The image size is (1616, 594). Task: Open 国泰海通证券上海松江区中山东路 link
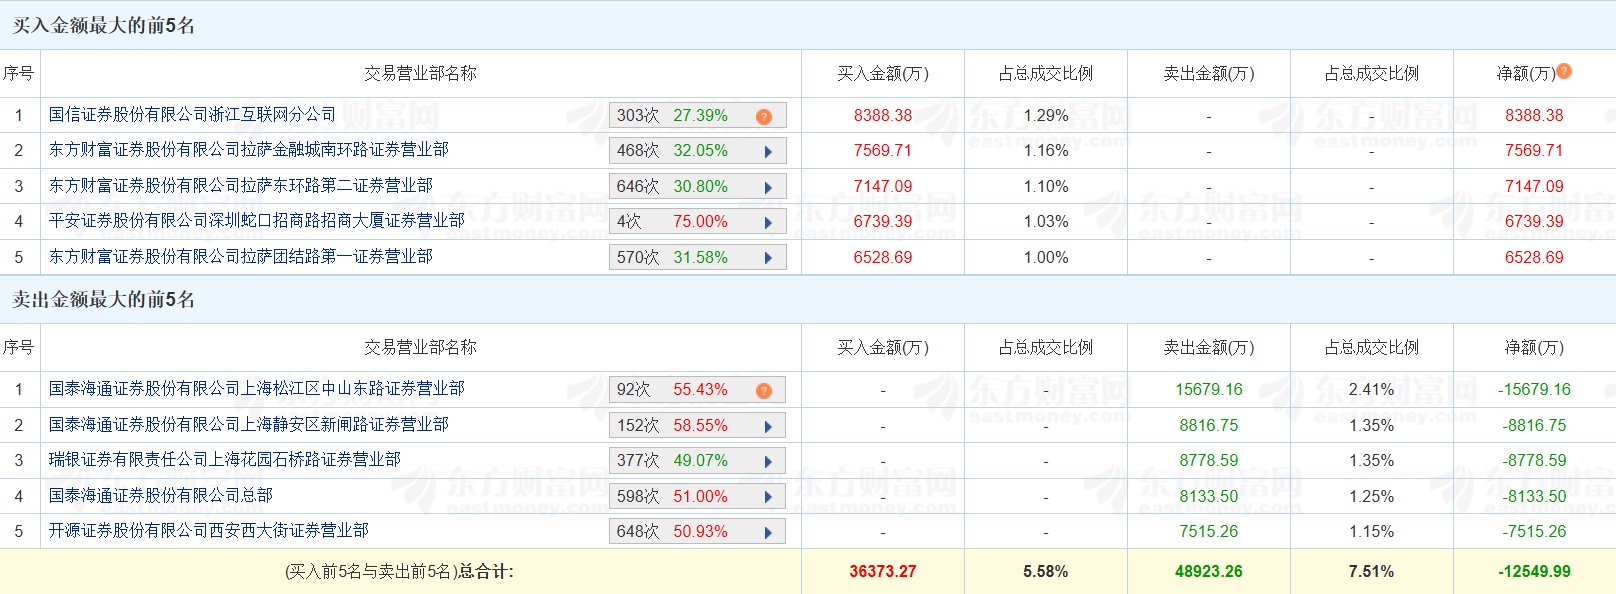pos(256,389)
